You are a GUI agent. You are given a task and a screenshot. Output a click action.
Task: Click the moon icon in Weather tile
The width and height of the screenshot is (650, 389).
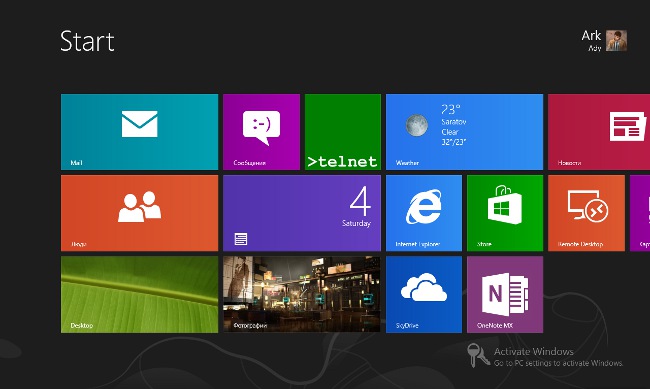point(417,125)
